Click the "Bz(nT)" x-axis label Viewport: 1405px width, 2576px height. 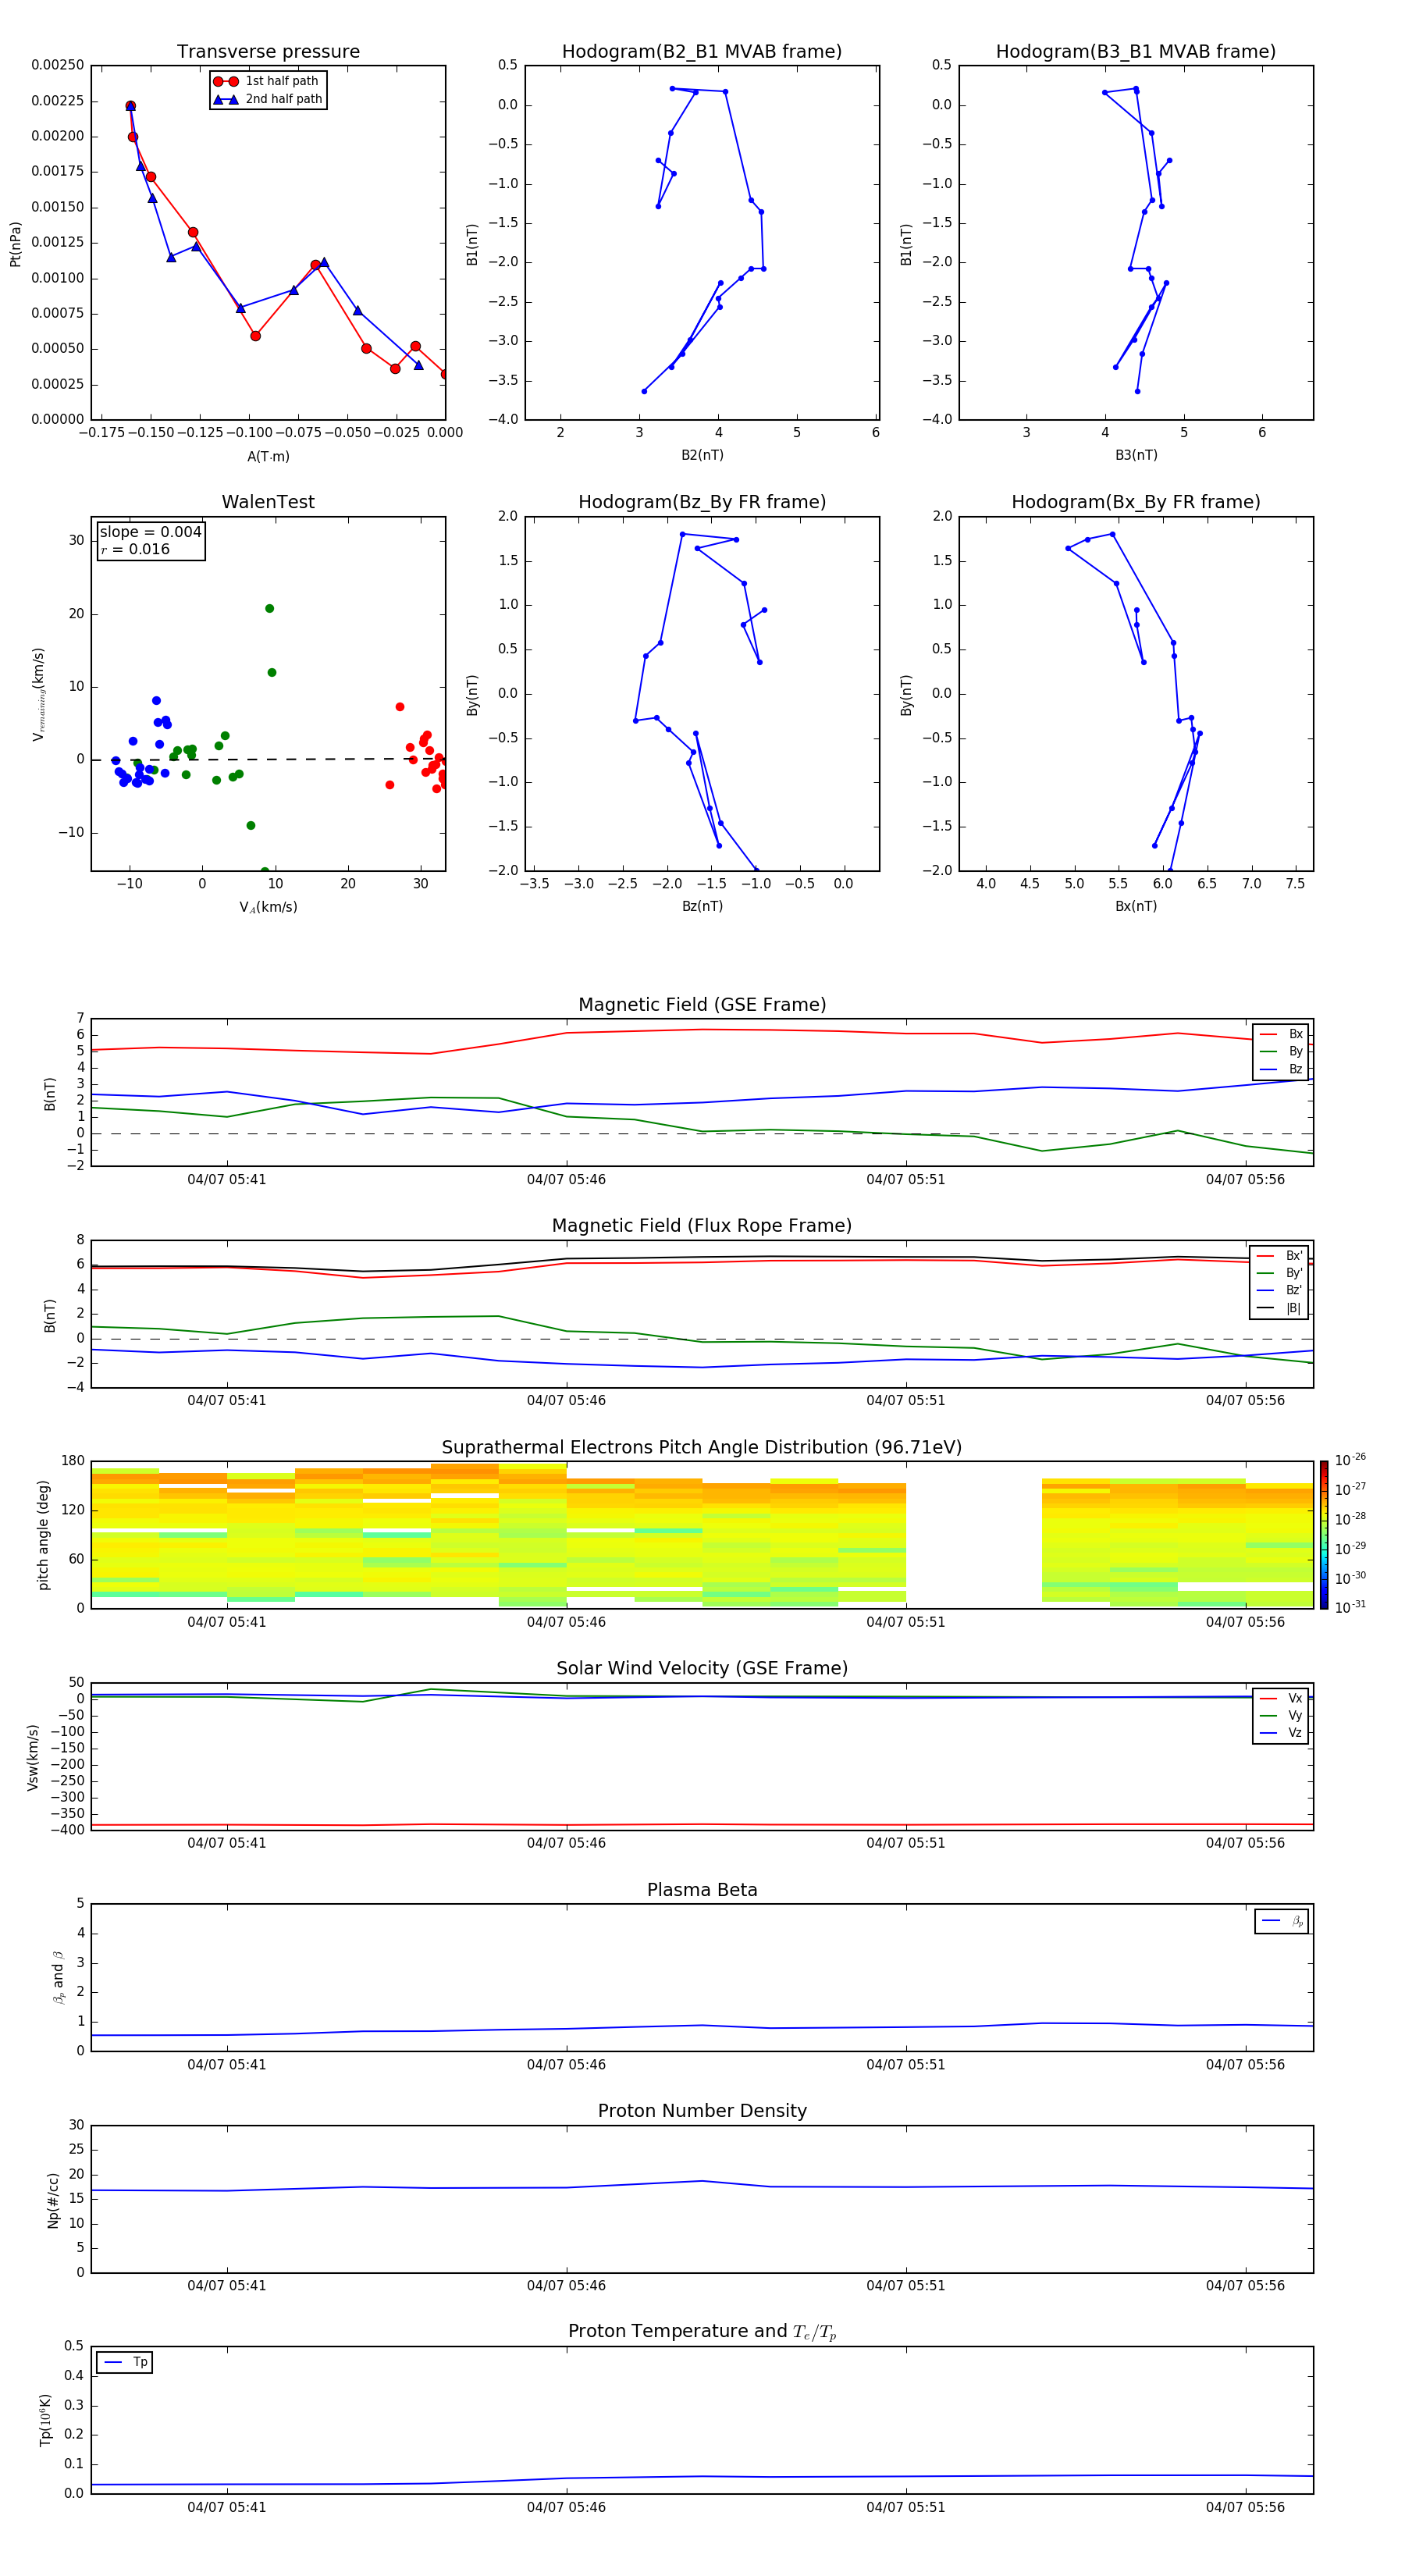click(702, 906)
